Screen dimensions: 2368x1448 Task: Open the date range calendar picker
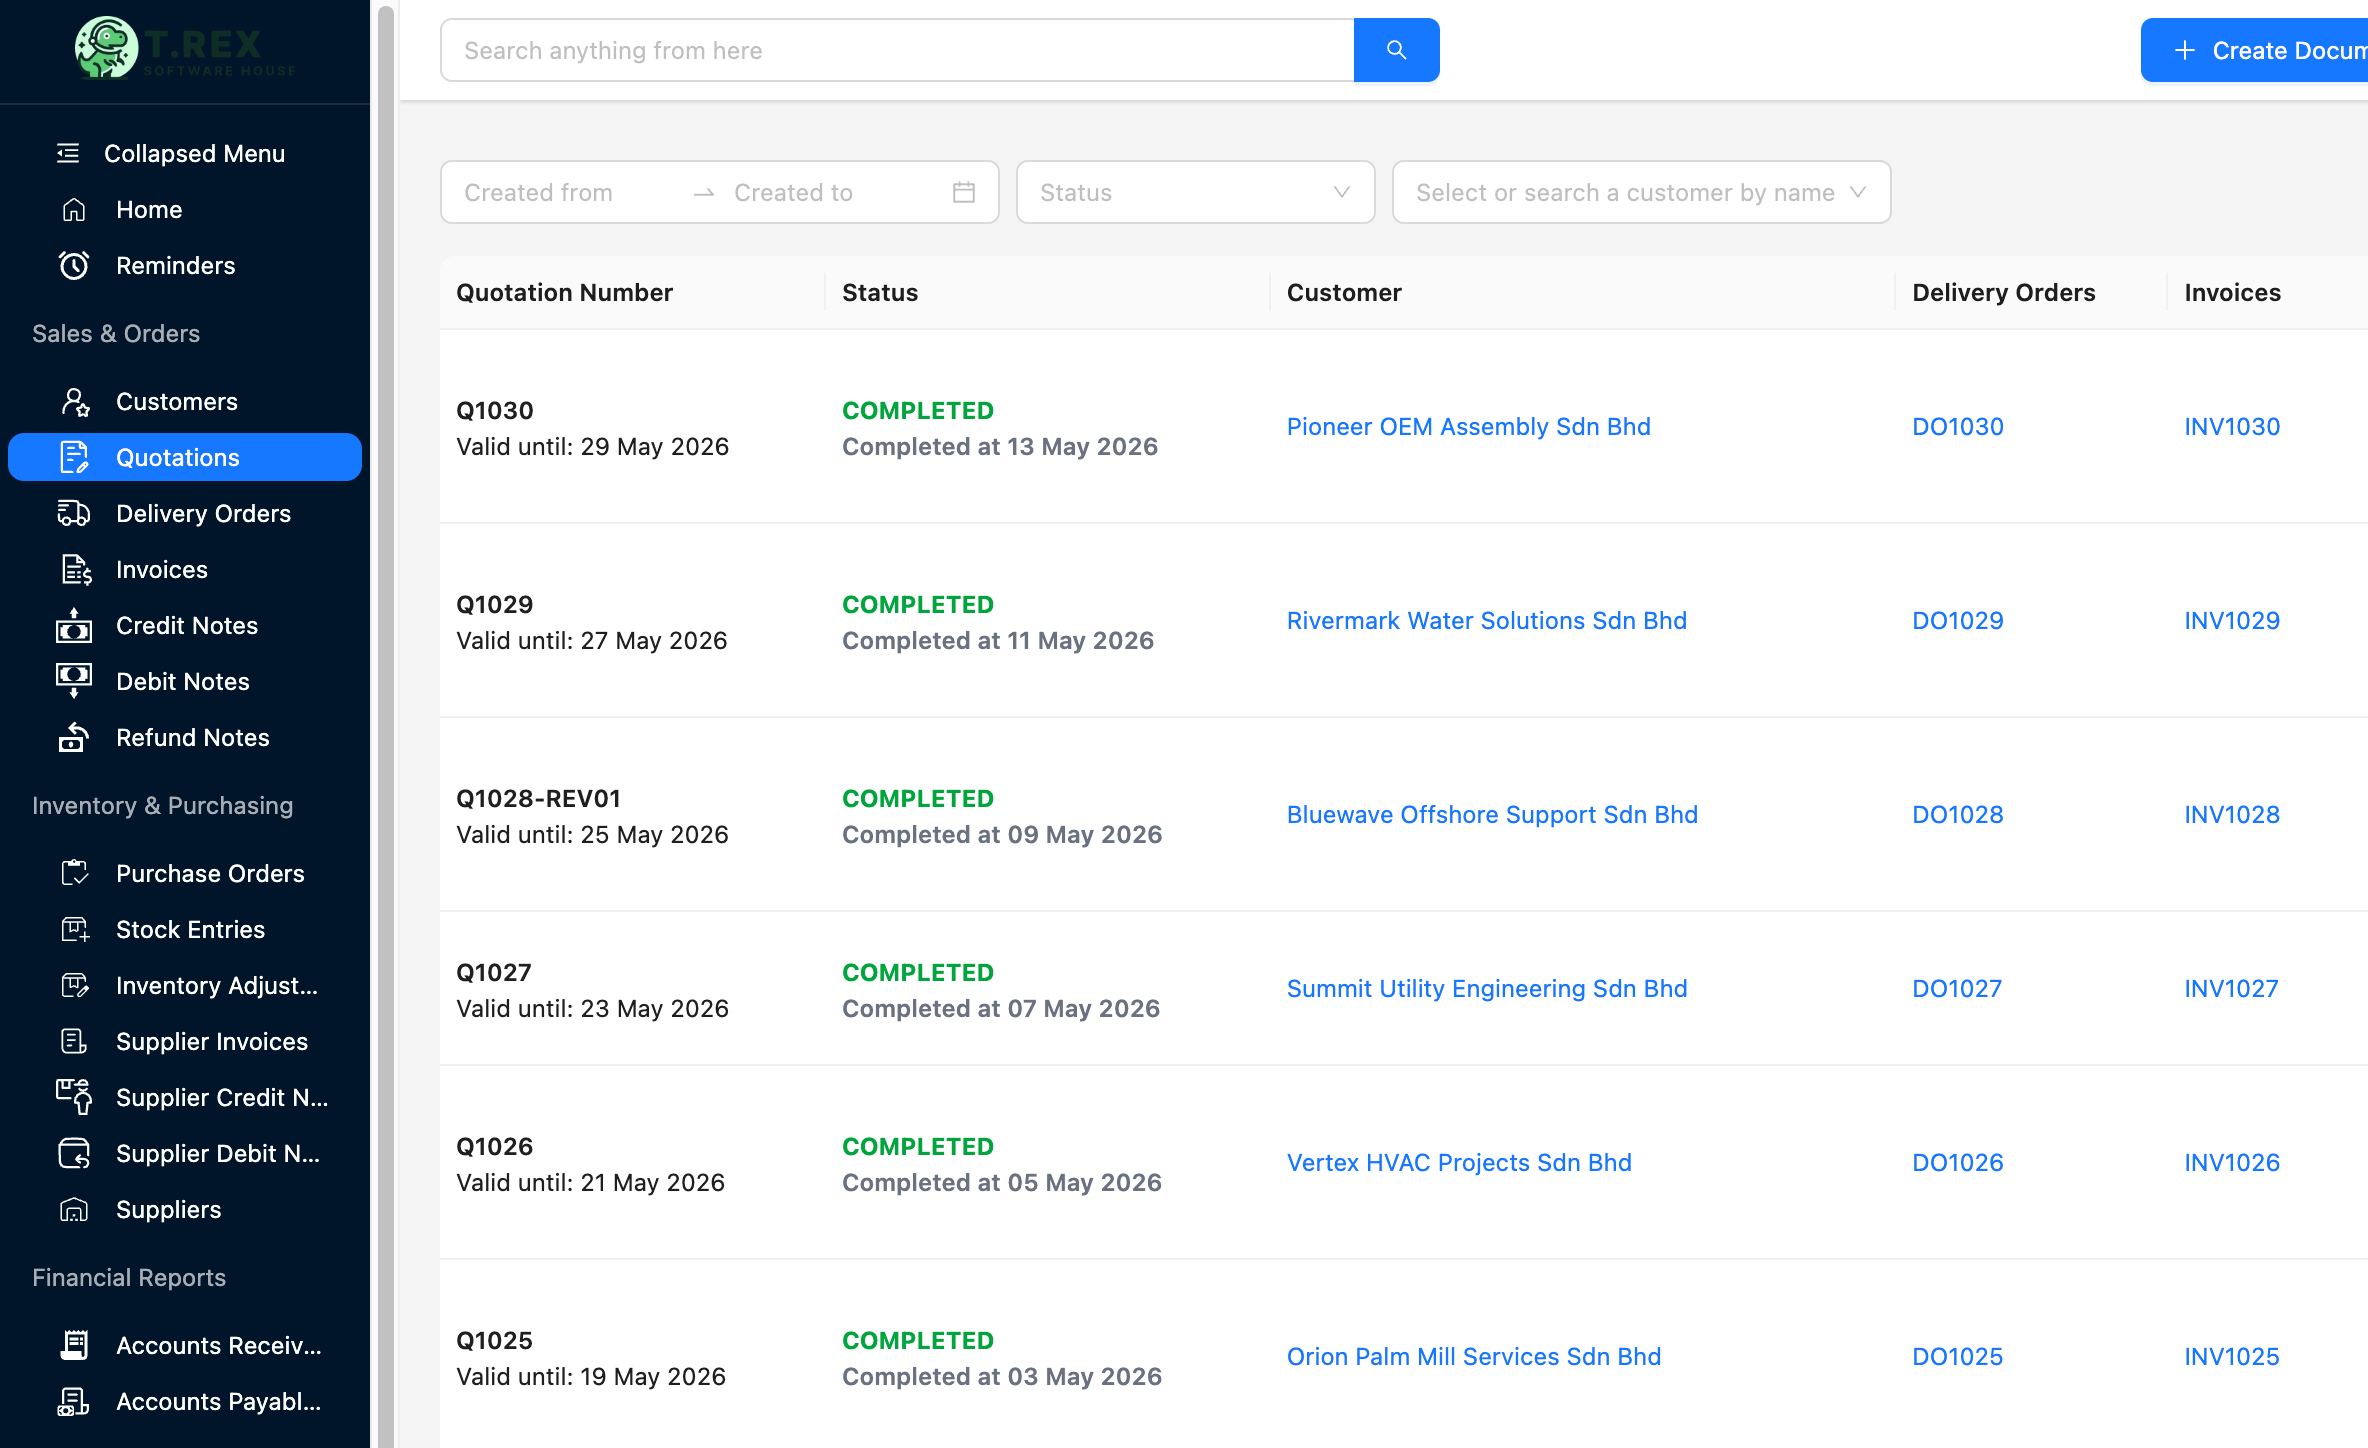[x=962, y=192]
